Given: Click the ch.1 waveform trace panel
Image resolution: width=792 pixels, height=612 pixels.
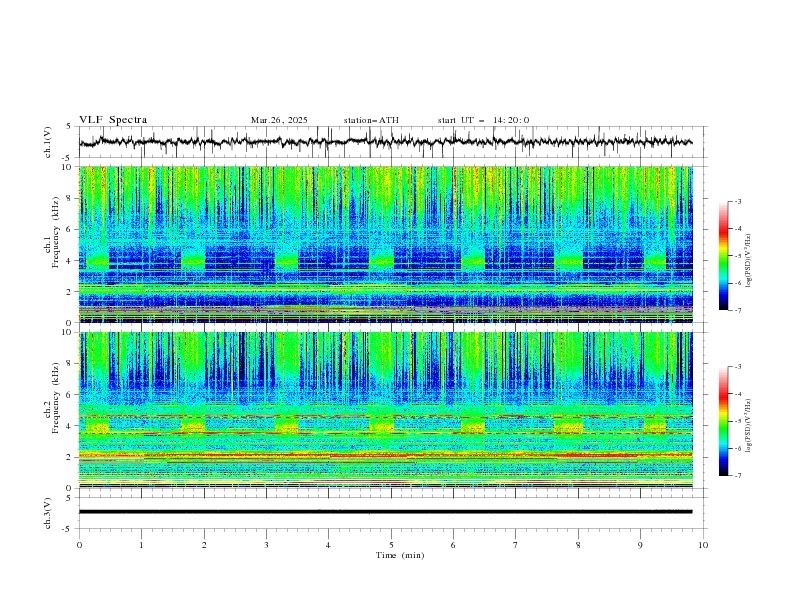Looking at the screenshot, I should (x=393, y=142).
